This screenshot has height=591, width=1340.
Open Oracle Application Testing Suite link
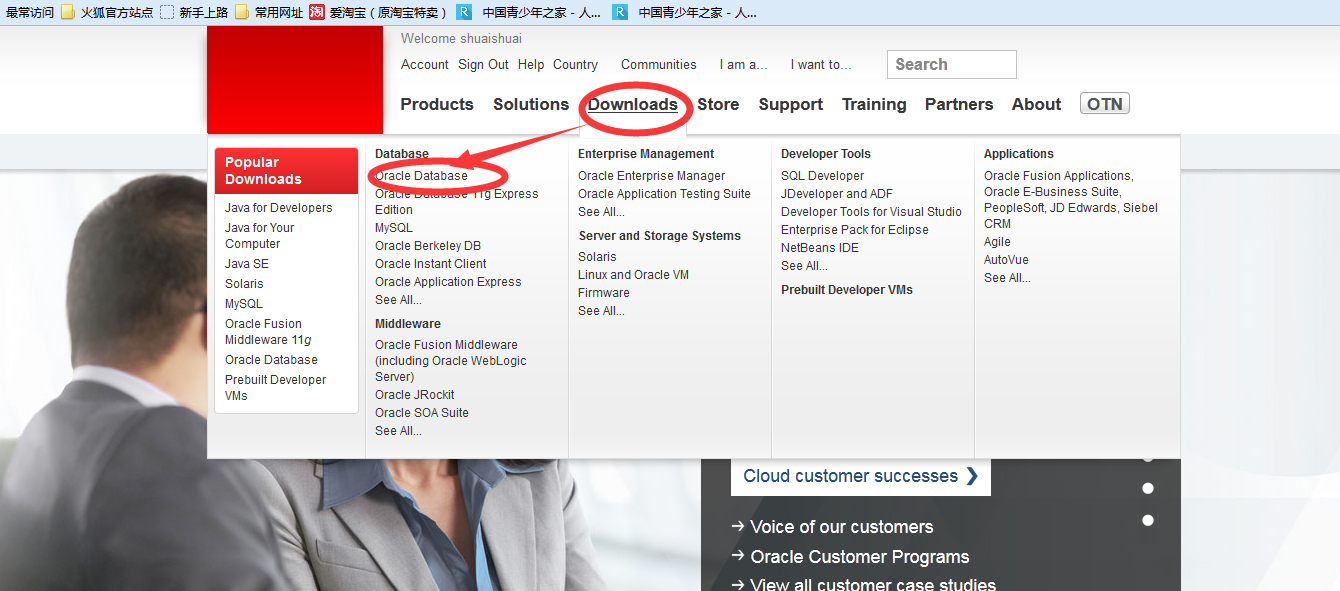pyautogui.click(x=664, y=194)
